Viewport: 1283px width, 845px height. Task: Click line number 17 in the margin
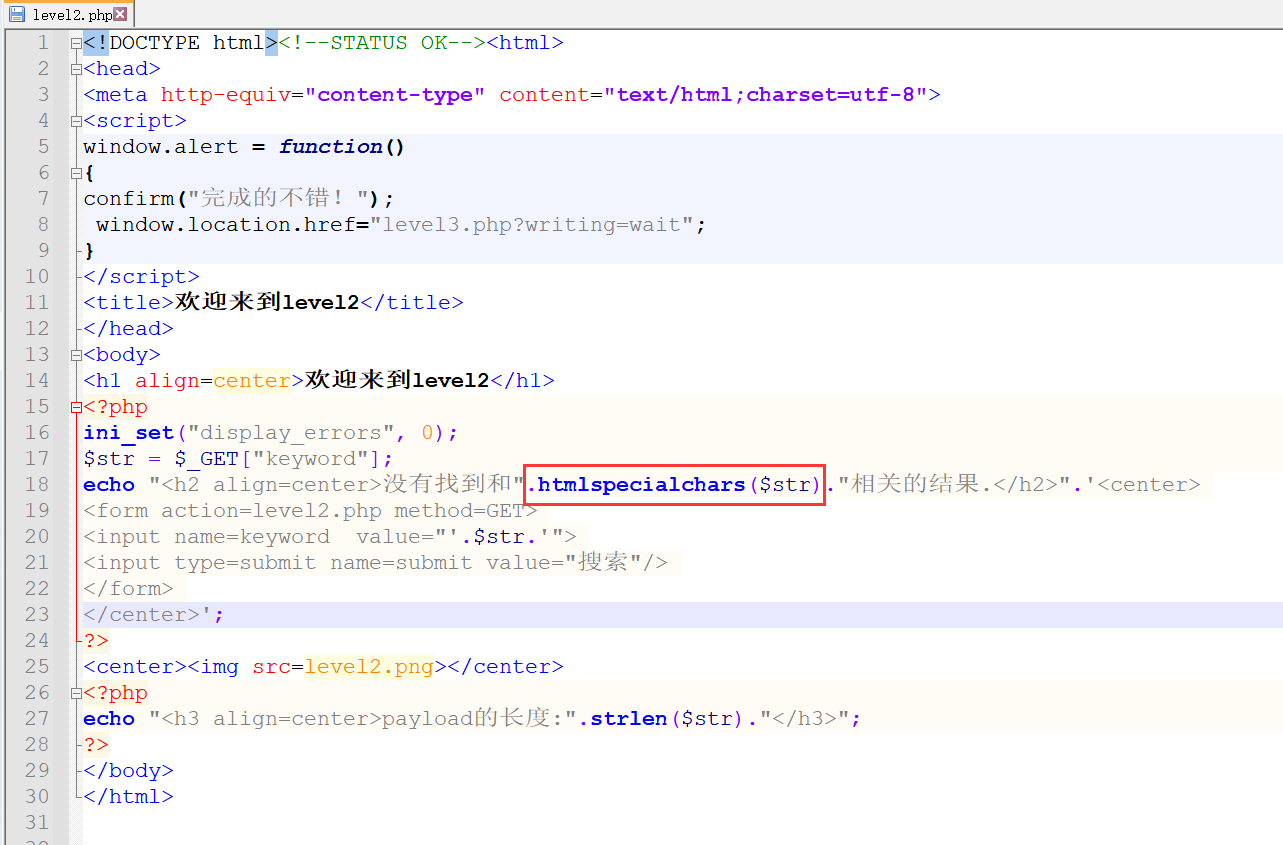pos(37,458)
